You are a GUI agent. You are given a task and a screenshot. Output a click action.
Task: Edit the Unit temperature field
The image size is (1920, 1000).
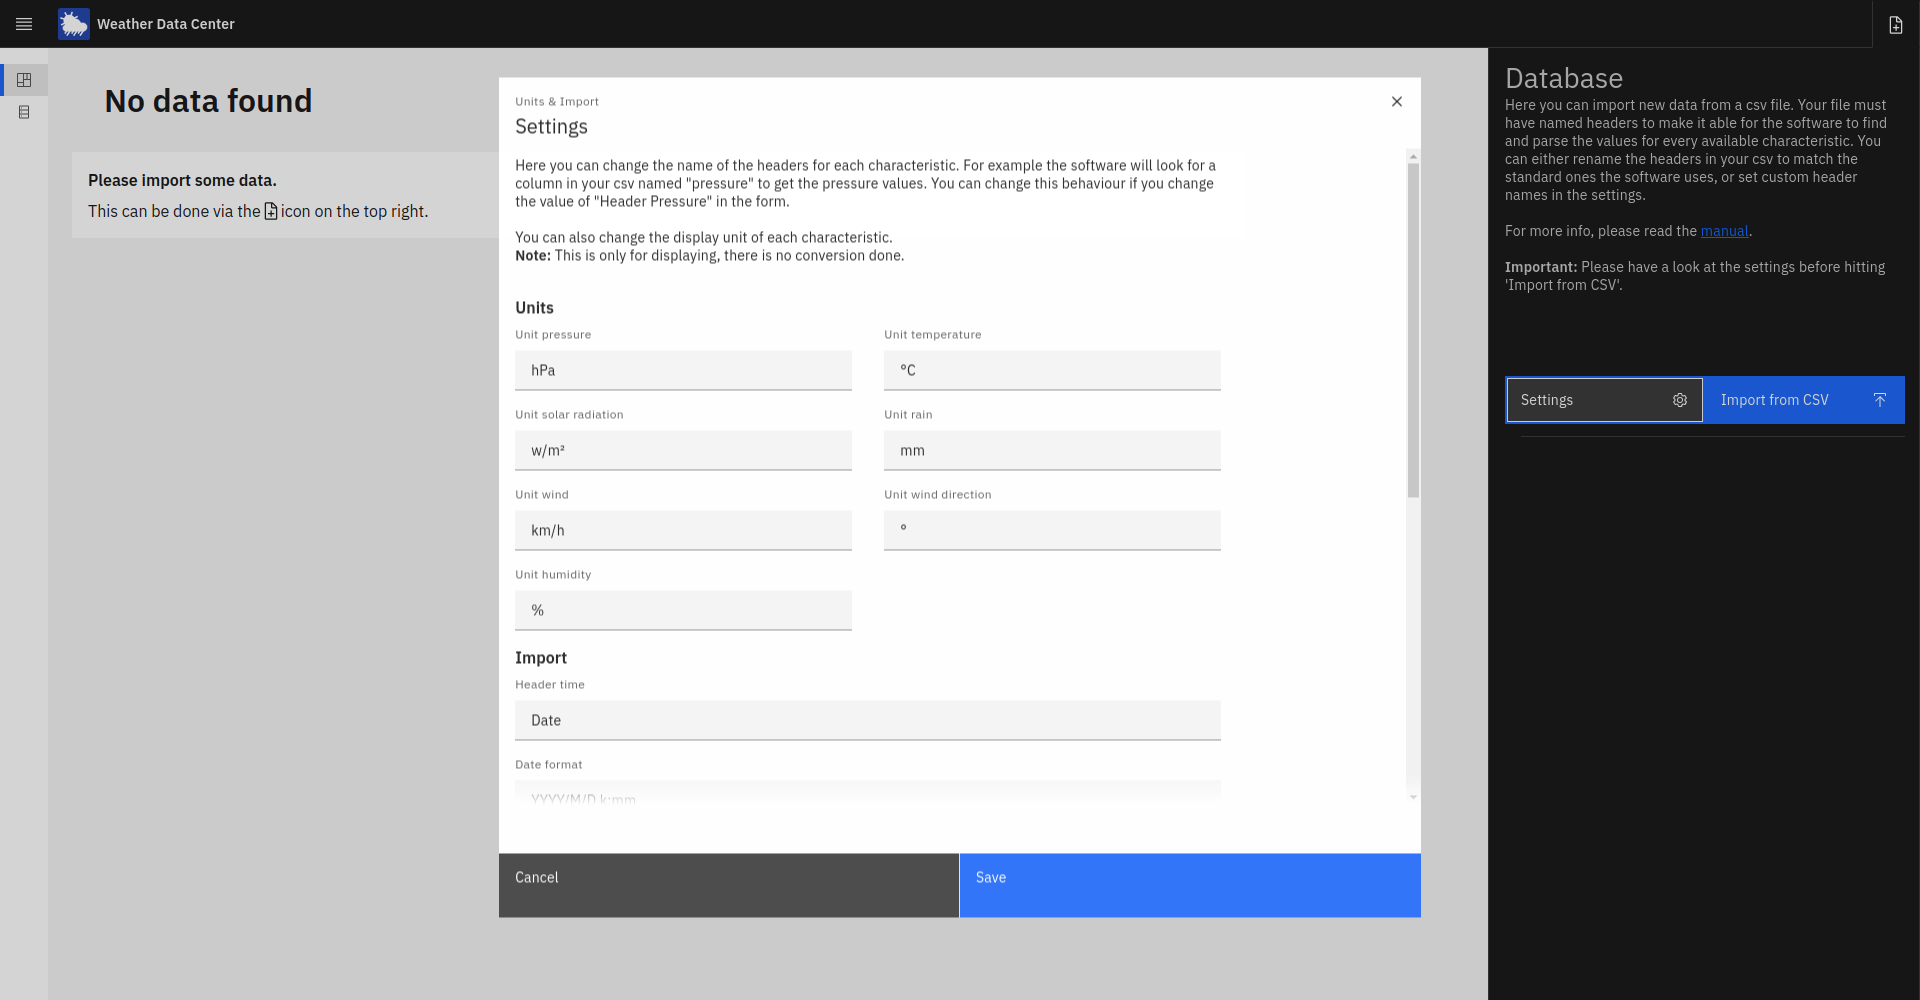click(1052, 370)
